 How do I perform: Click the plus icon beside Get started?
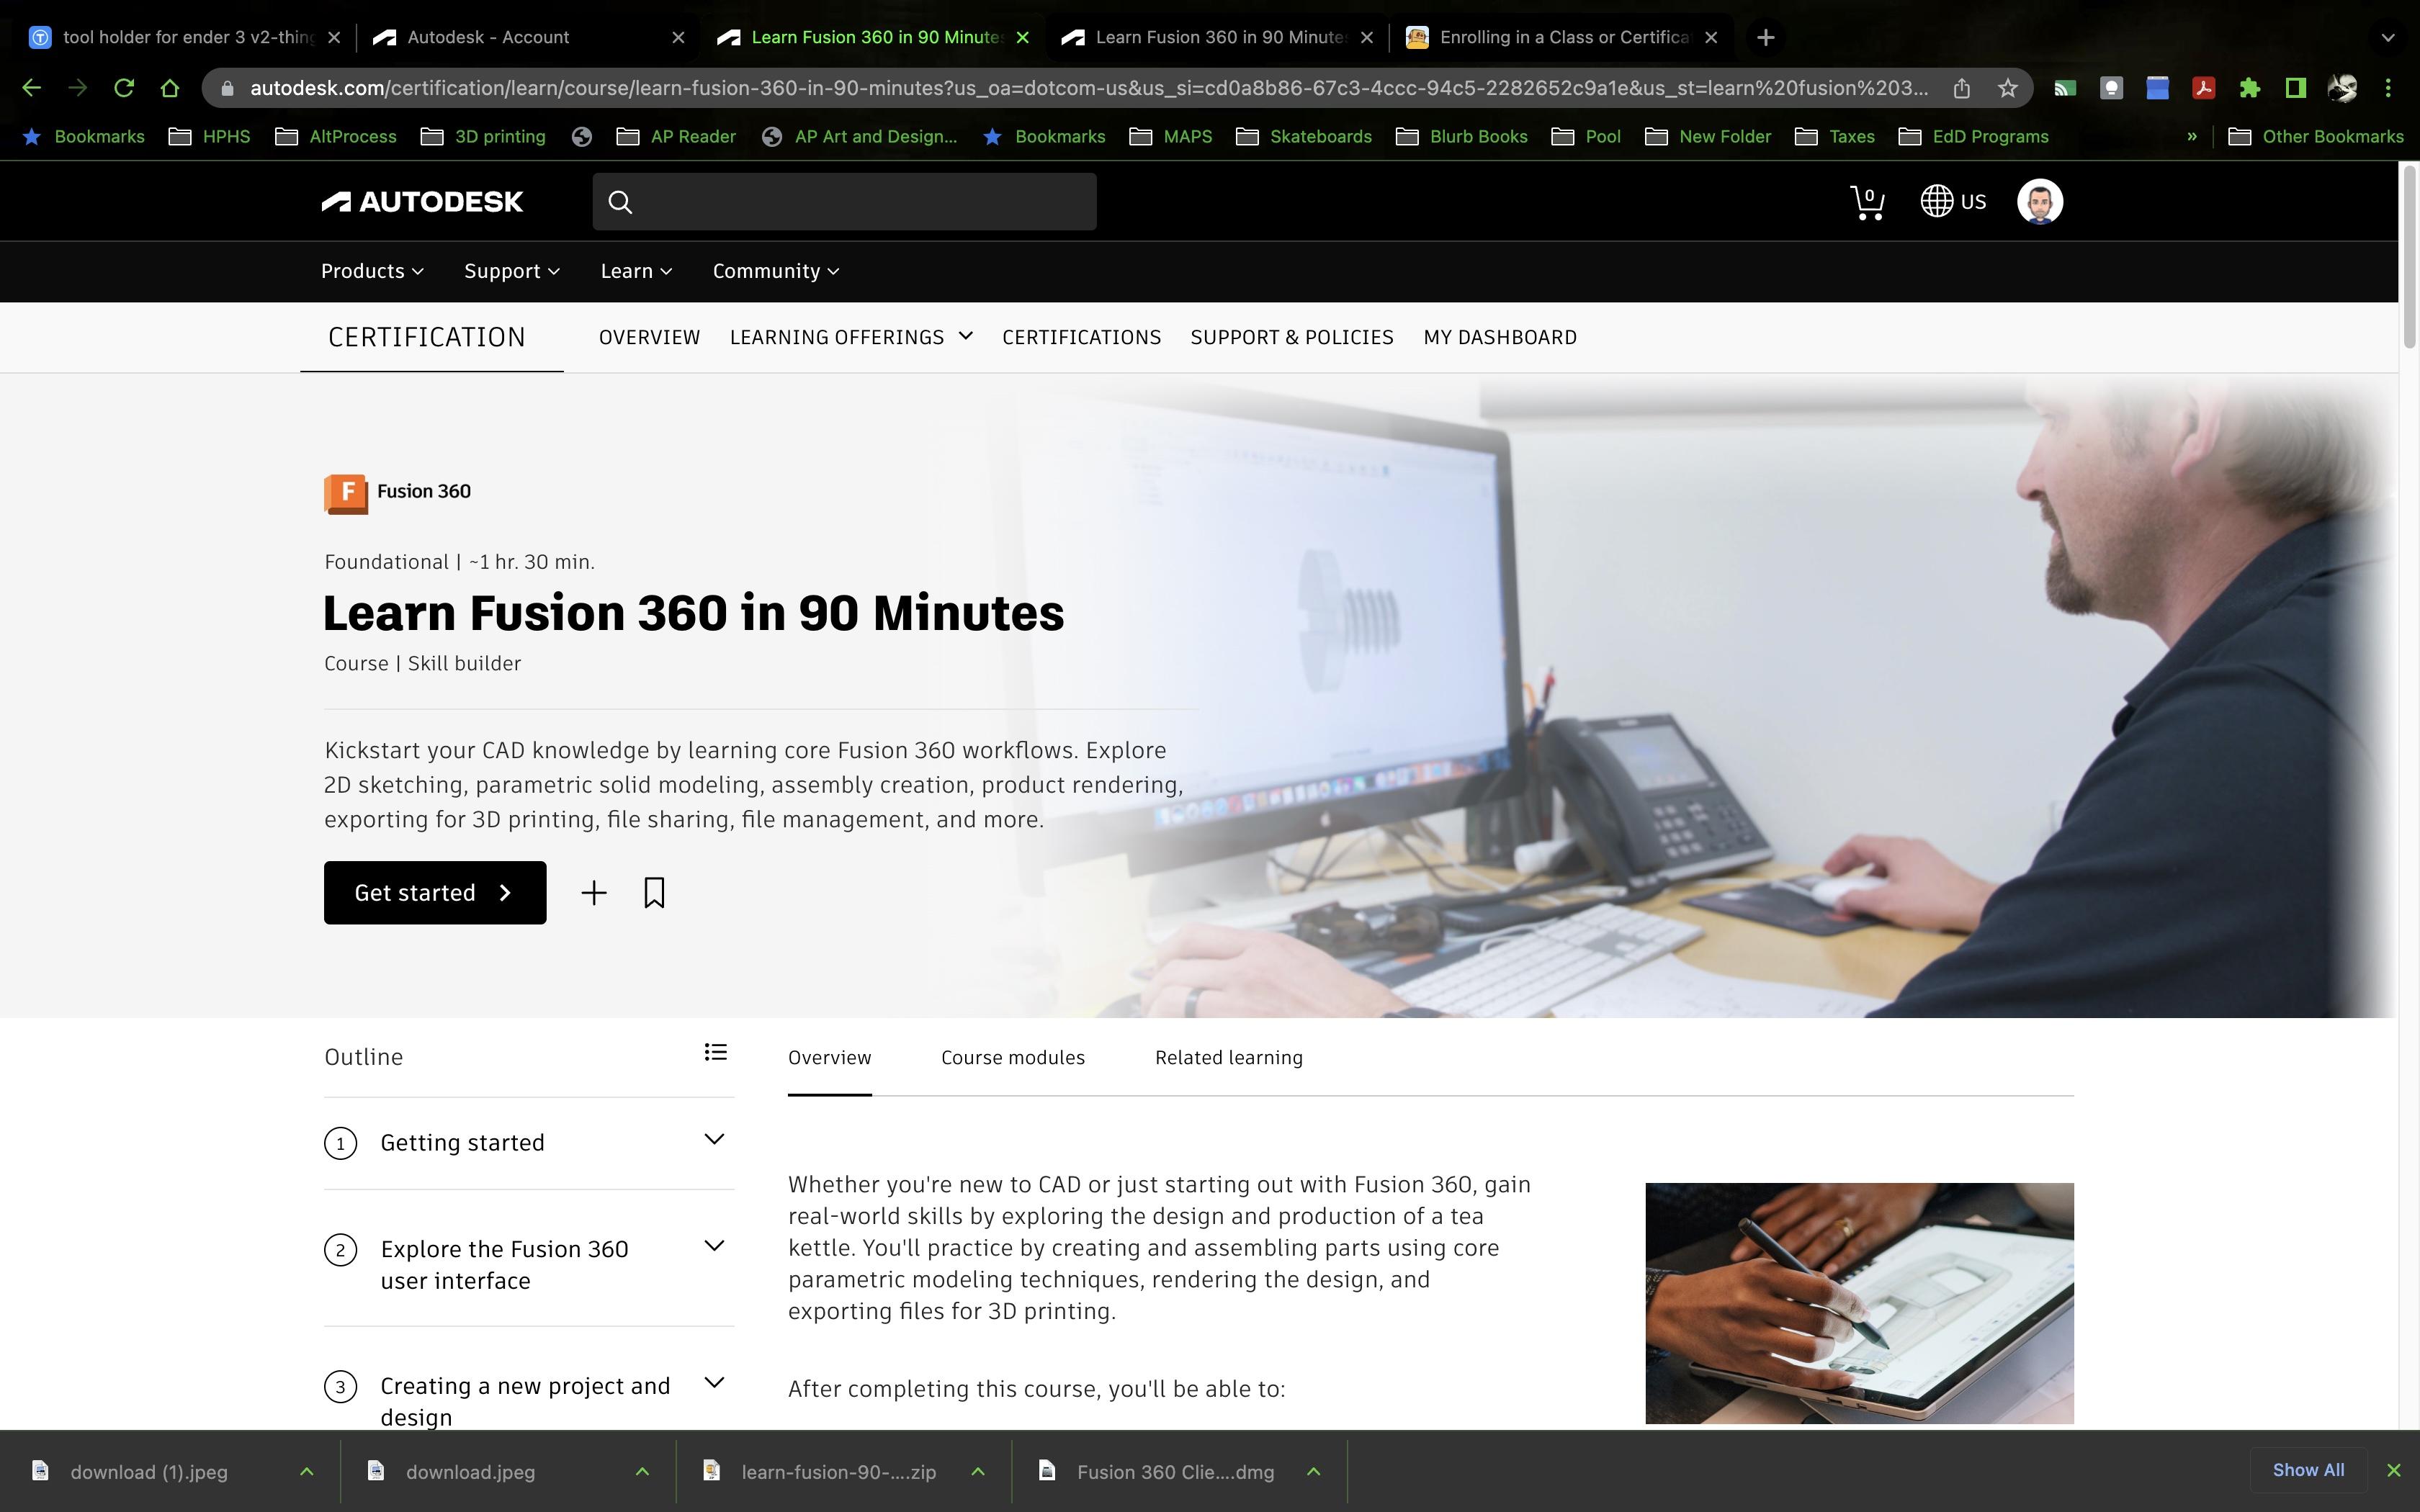point(594,892)
